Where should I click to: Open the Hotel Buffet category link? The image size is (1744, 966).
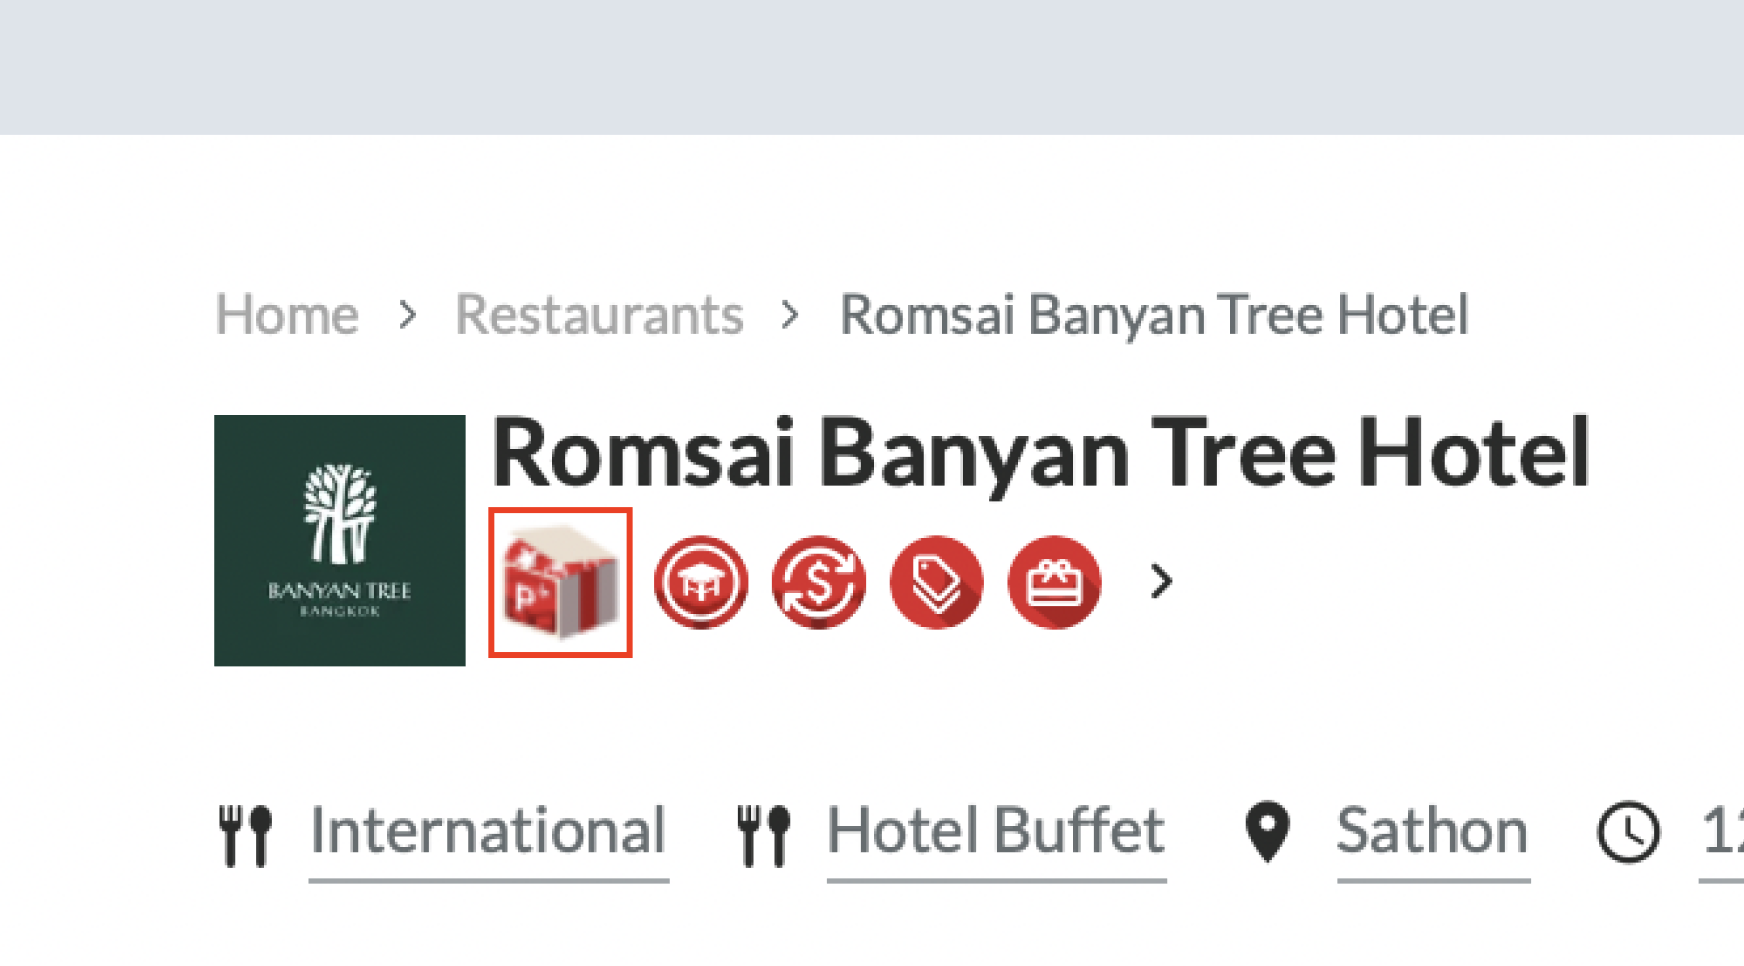[x=996, y=832]
